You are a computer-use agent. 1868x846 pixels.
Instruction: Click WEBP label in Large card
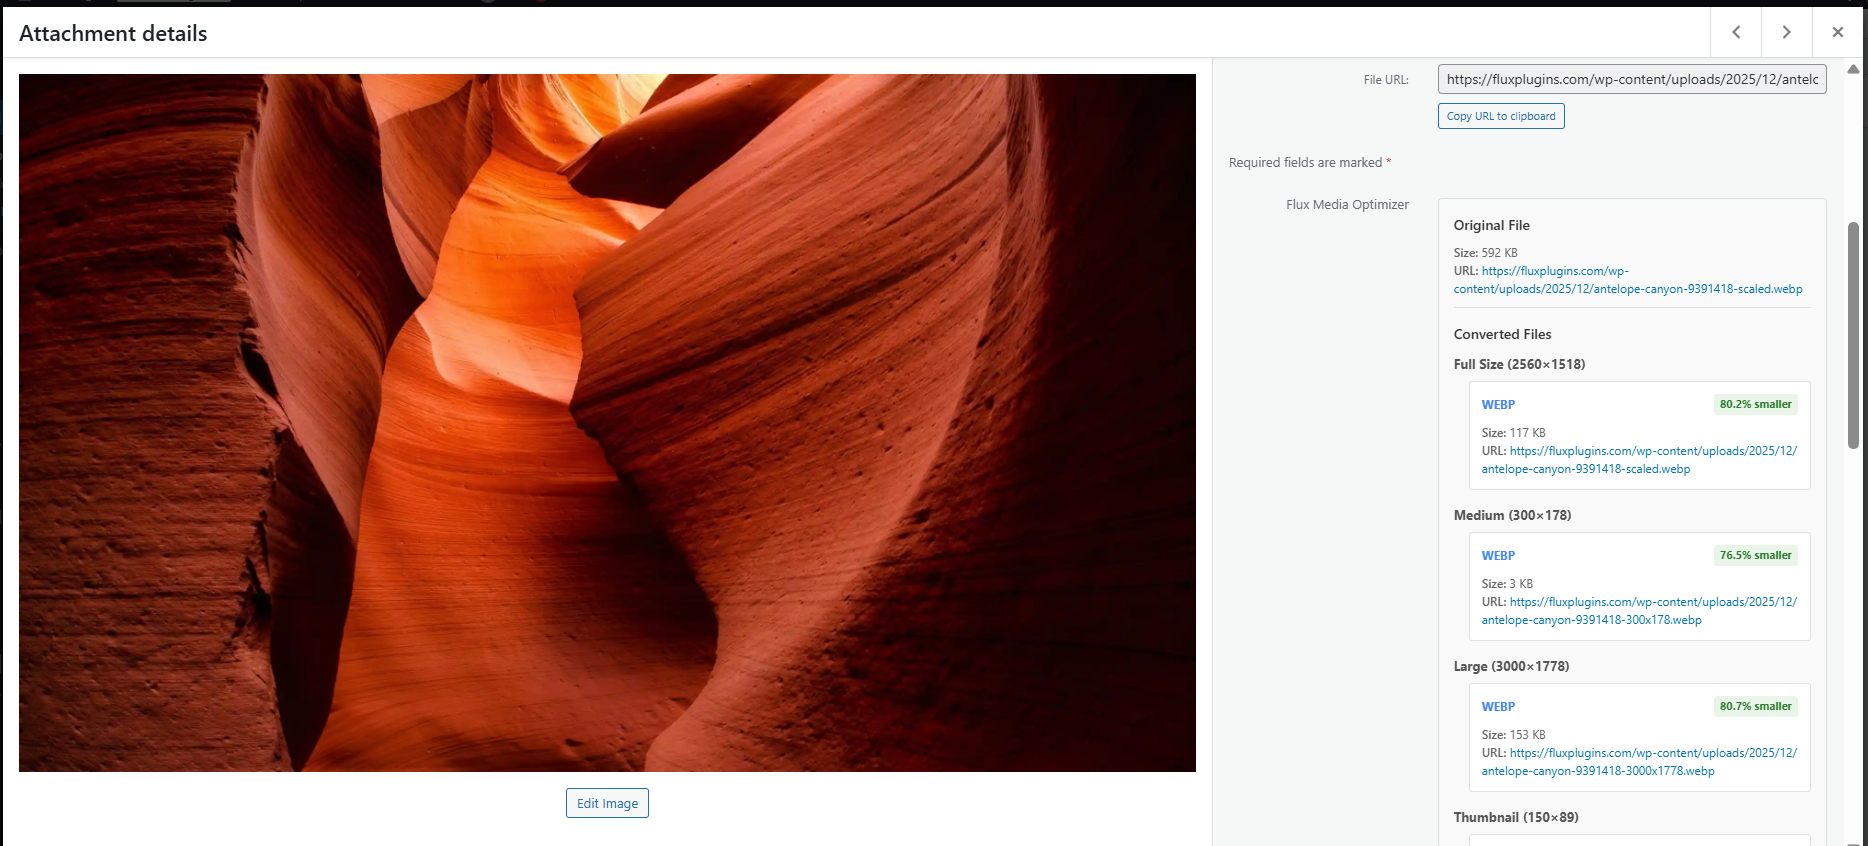[1498, 706]
